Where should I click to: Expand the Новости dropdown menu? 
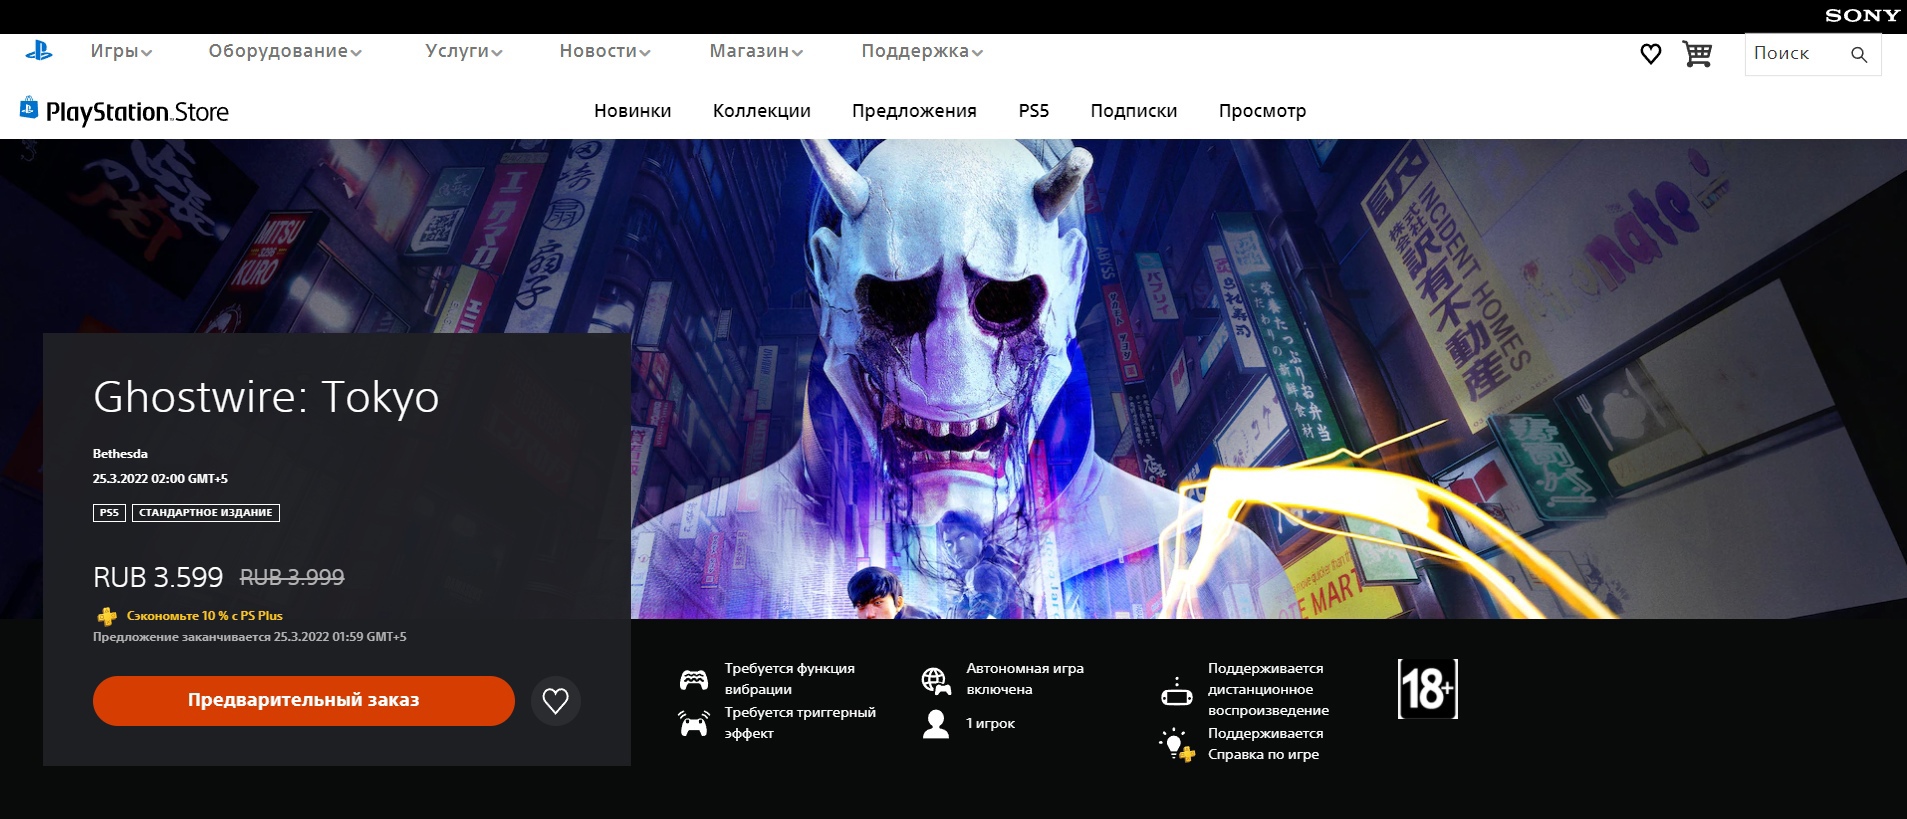pyautogui.click(x=605, y=51)
